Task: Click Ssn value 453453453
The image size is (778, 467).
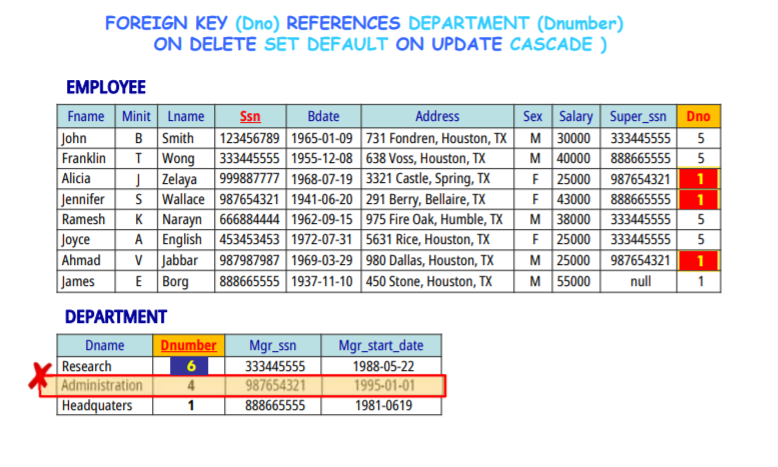Action: click(x=250, y=240)
